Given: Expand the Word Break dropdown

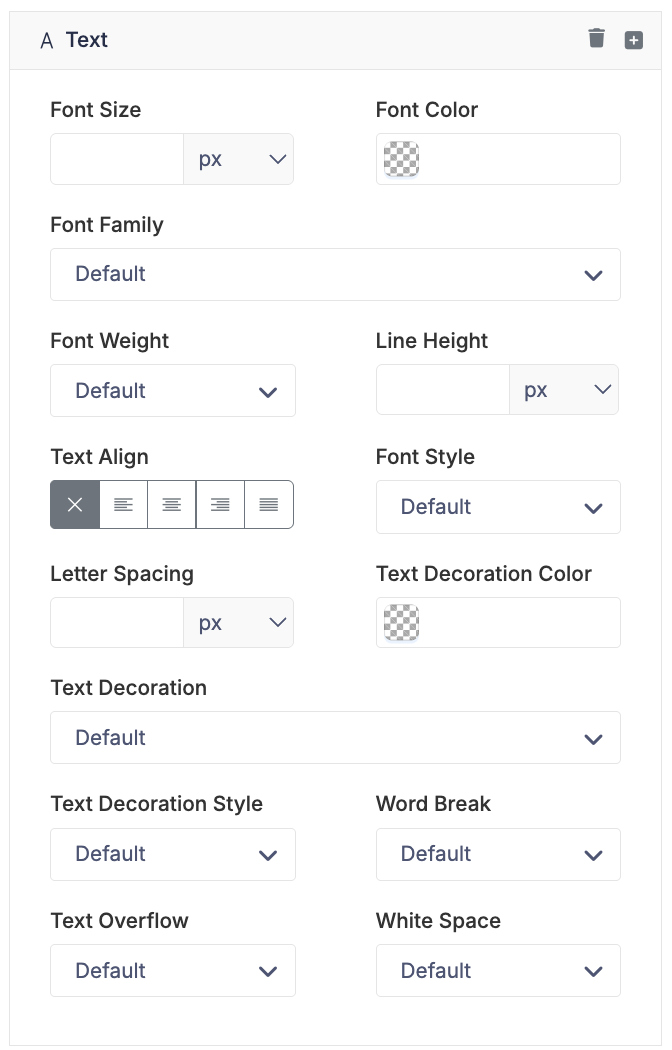Looking at the screenshot, I should (498, 854).
